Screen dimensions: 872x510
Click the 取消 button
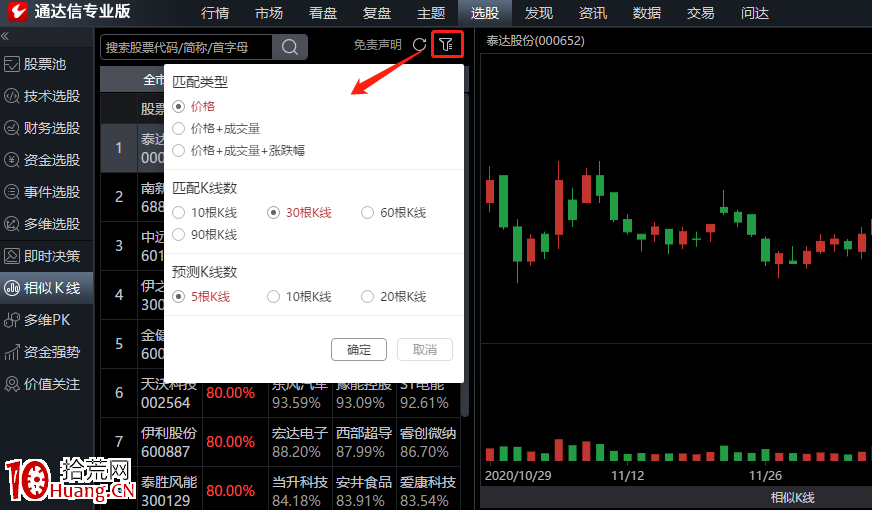coord(425,349)
